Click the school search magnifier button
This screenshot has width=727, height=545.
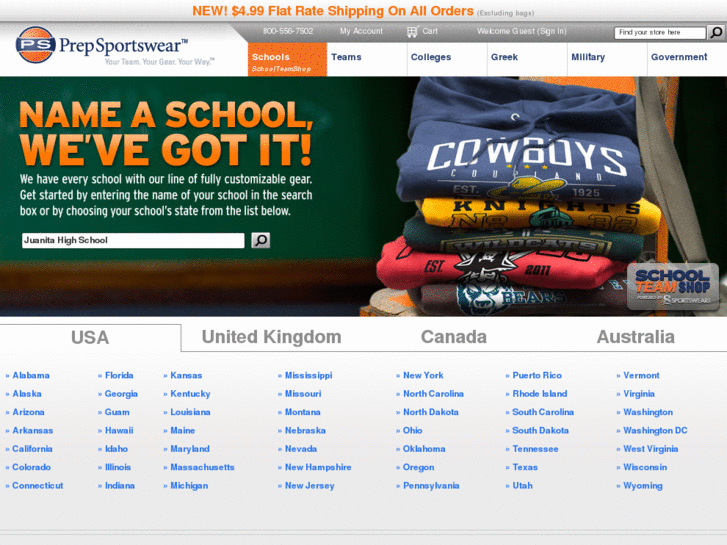pyautogui.click(x=261, y=240)
